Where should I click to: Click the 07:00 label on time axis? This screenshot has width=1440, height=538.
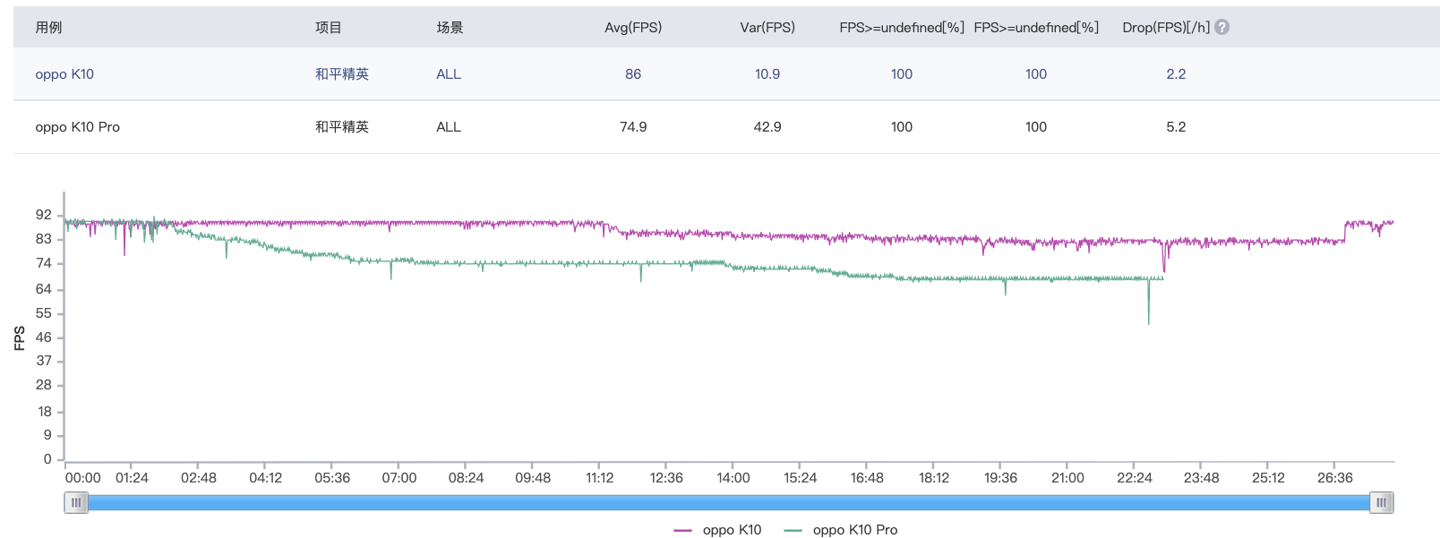tap(399, 478)
